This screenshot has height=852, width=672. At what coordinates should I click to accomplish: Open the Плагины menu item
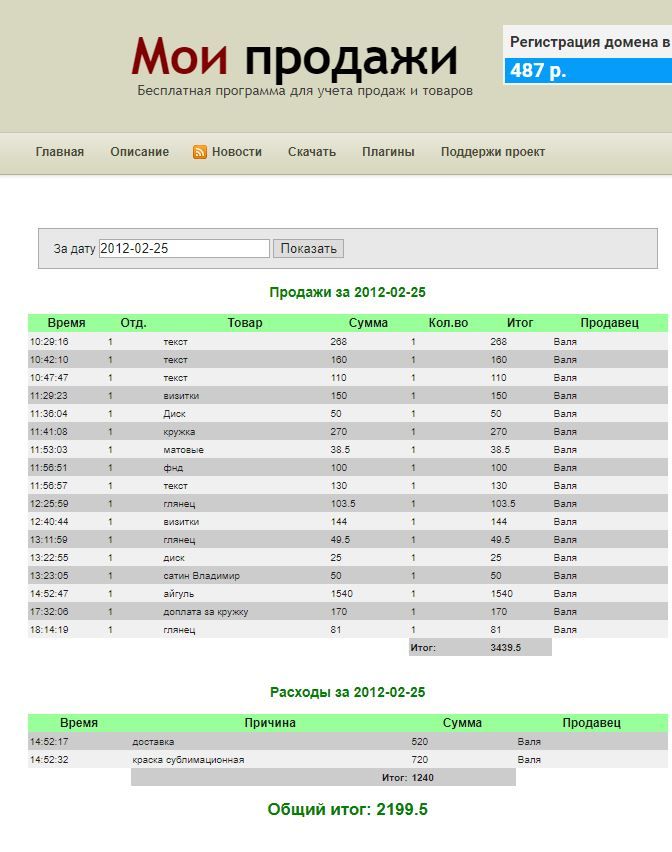coord(388,152)
